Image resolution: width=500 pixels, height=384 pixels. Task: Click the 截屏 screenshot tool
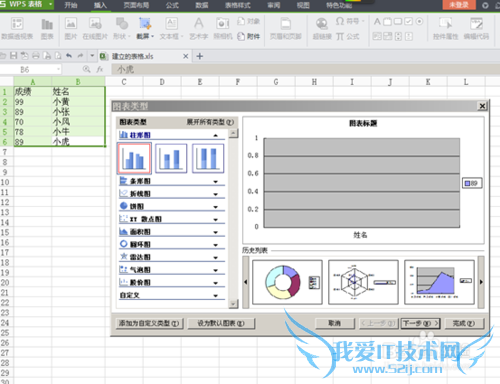pos(145,29)
